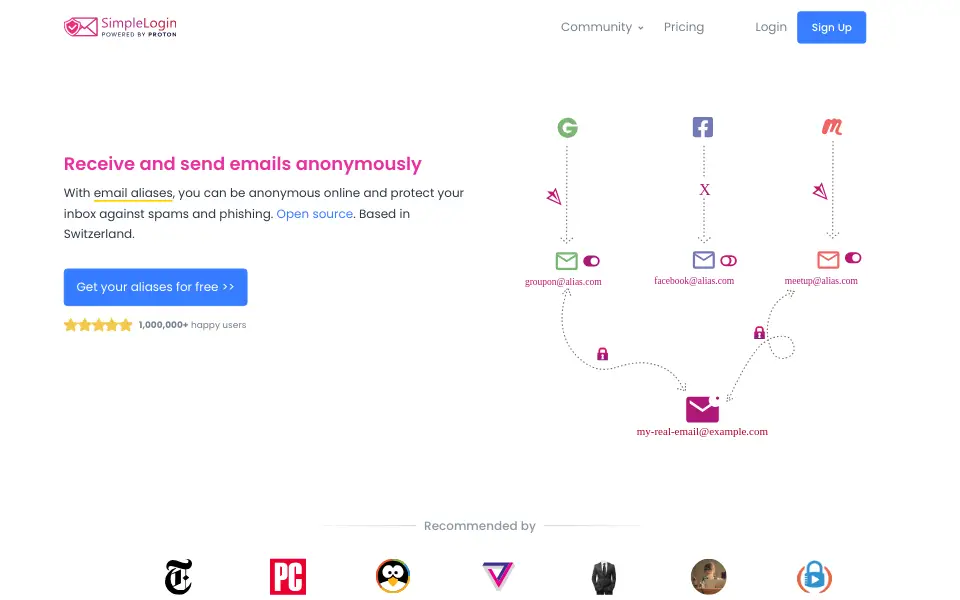Toggle the switch next to groupon alias
Image resolution: width=960 pixels, height=600 pixels.
591,261
